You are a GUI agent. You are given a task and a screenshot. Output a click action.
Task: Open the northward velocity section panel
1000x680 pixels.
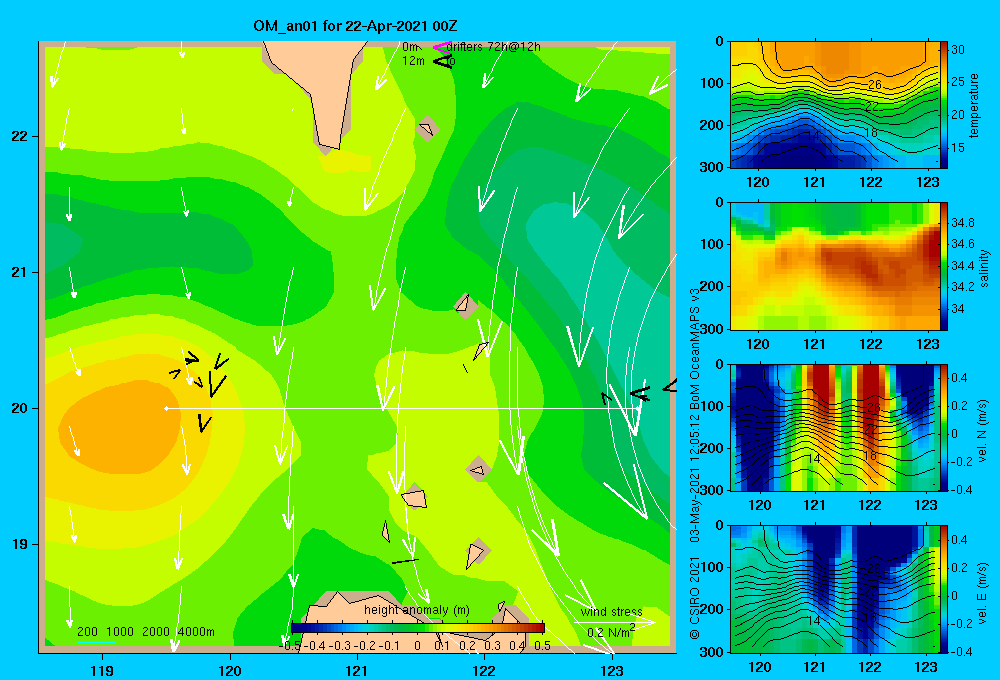pyautogui.click(x=835, y=427)
